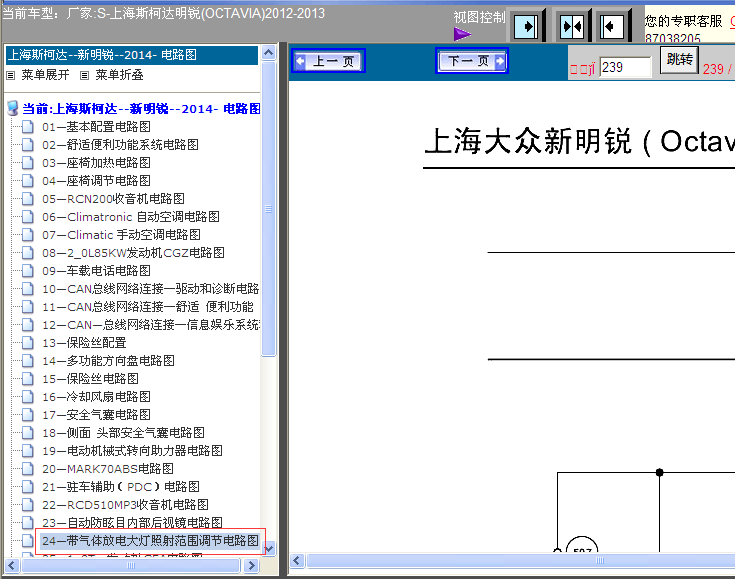Click the document icon beside 17—安全气囊电路图
This screenshot has width=735, height=579.
28,415
